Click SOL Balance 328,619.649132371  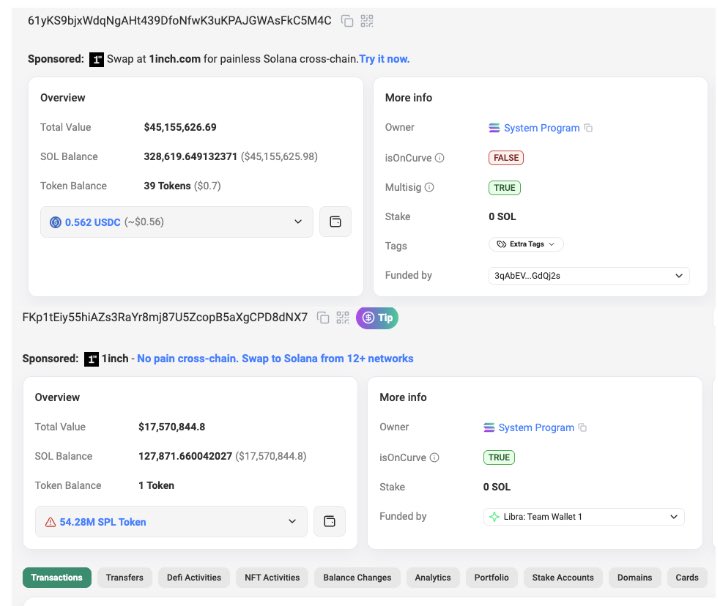190,157
